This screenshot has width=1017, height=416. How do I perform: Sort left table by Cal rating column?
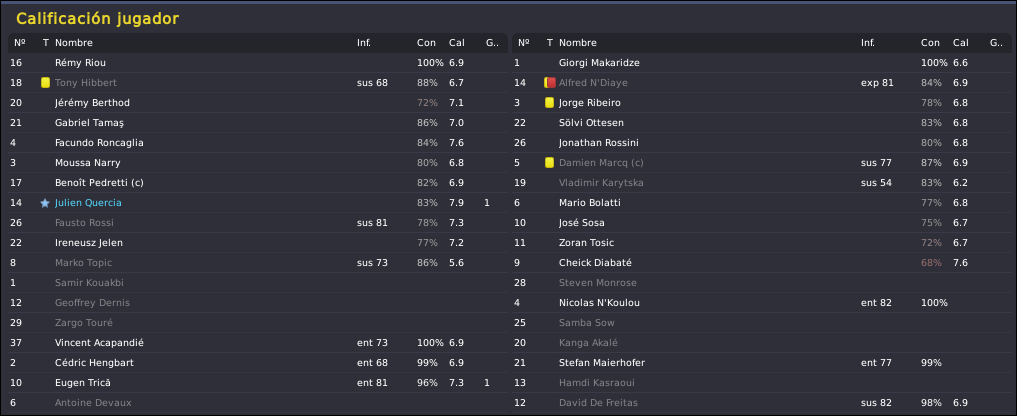457,43
